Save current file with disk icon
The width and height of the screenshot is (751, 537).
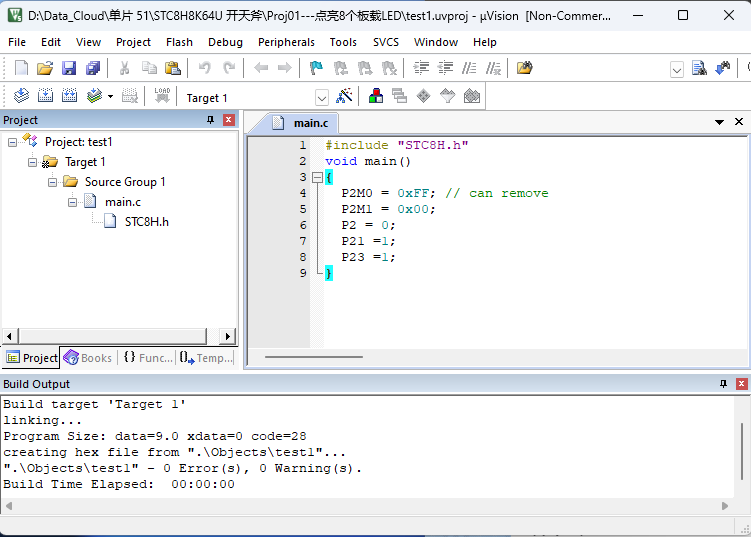[69, 68]
